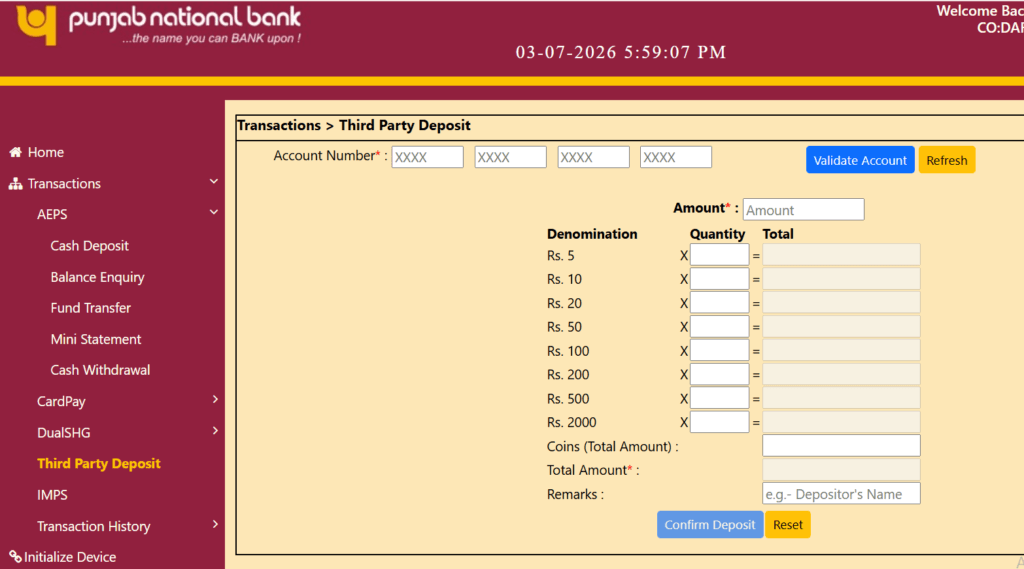1024x569 pixels.
Task: Open Mini Statement option
Action: coord(96,339)
